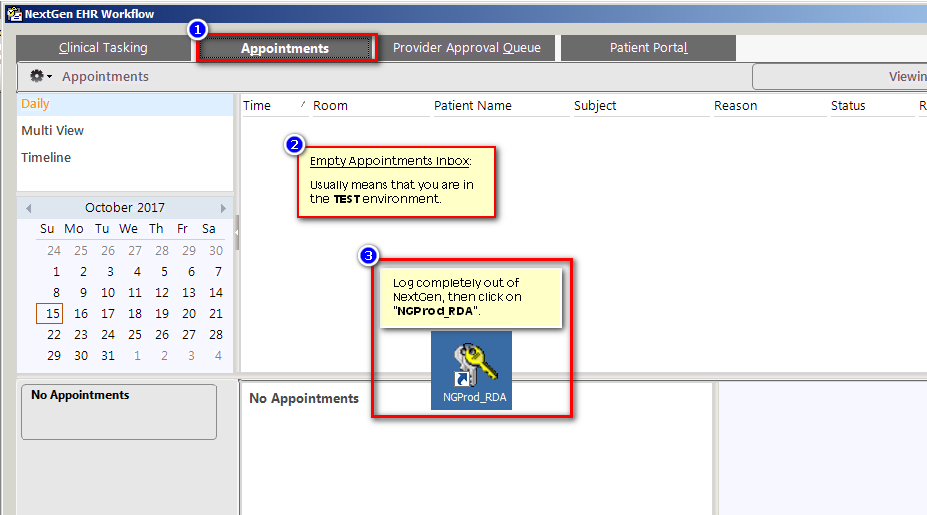Select October 1 in the calendar
This screenshot has width=927, height=515.
(56, 272)
